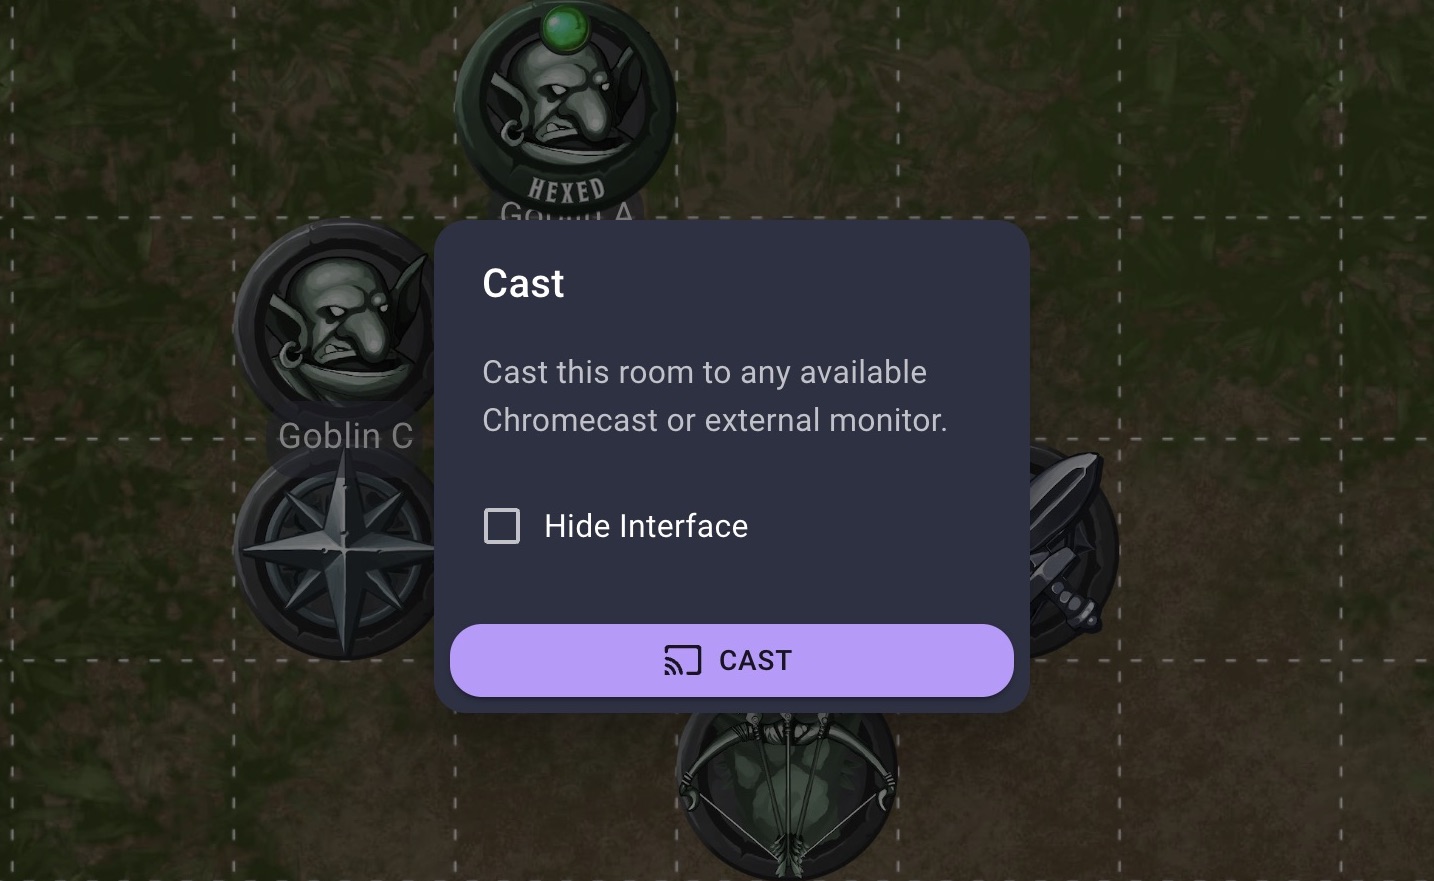
Task: Select the Goblin C token portrait
Action: pyautogui.click(x=340, y=320)
